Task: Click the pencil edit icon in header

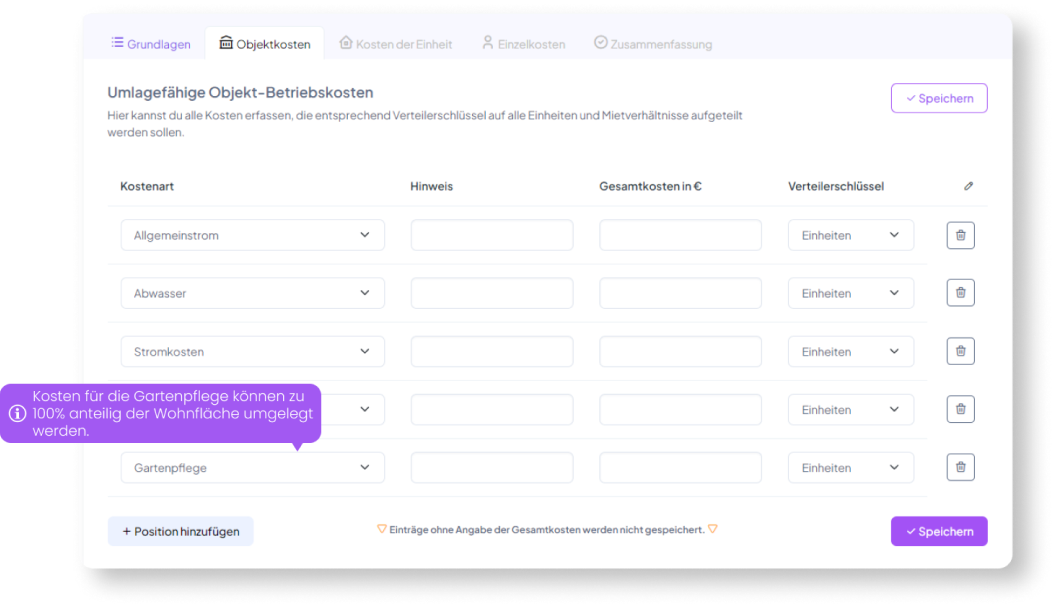Action: [968, 186]
